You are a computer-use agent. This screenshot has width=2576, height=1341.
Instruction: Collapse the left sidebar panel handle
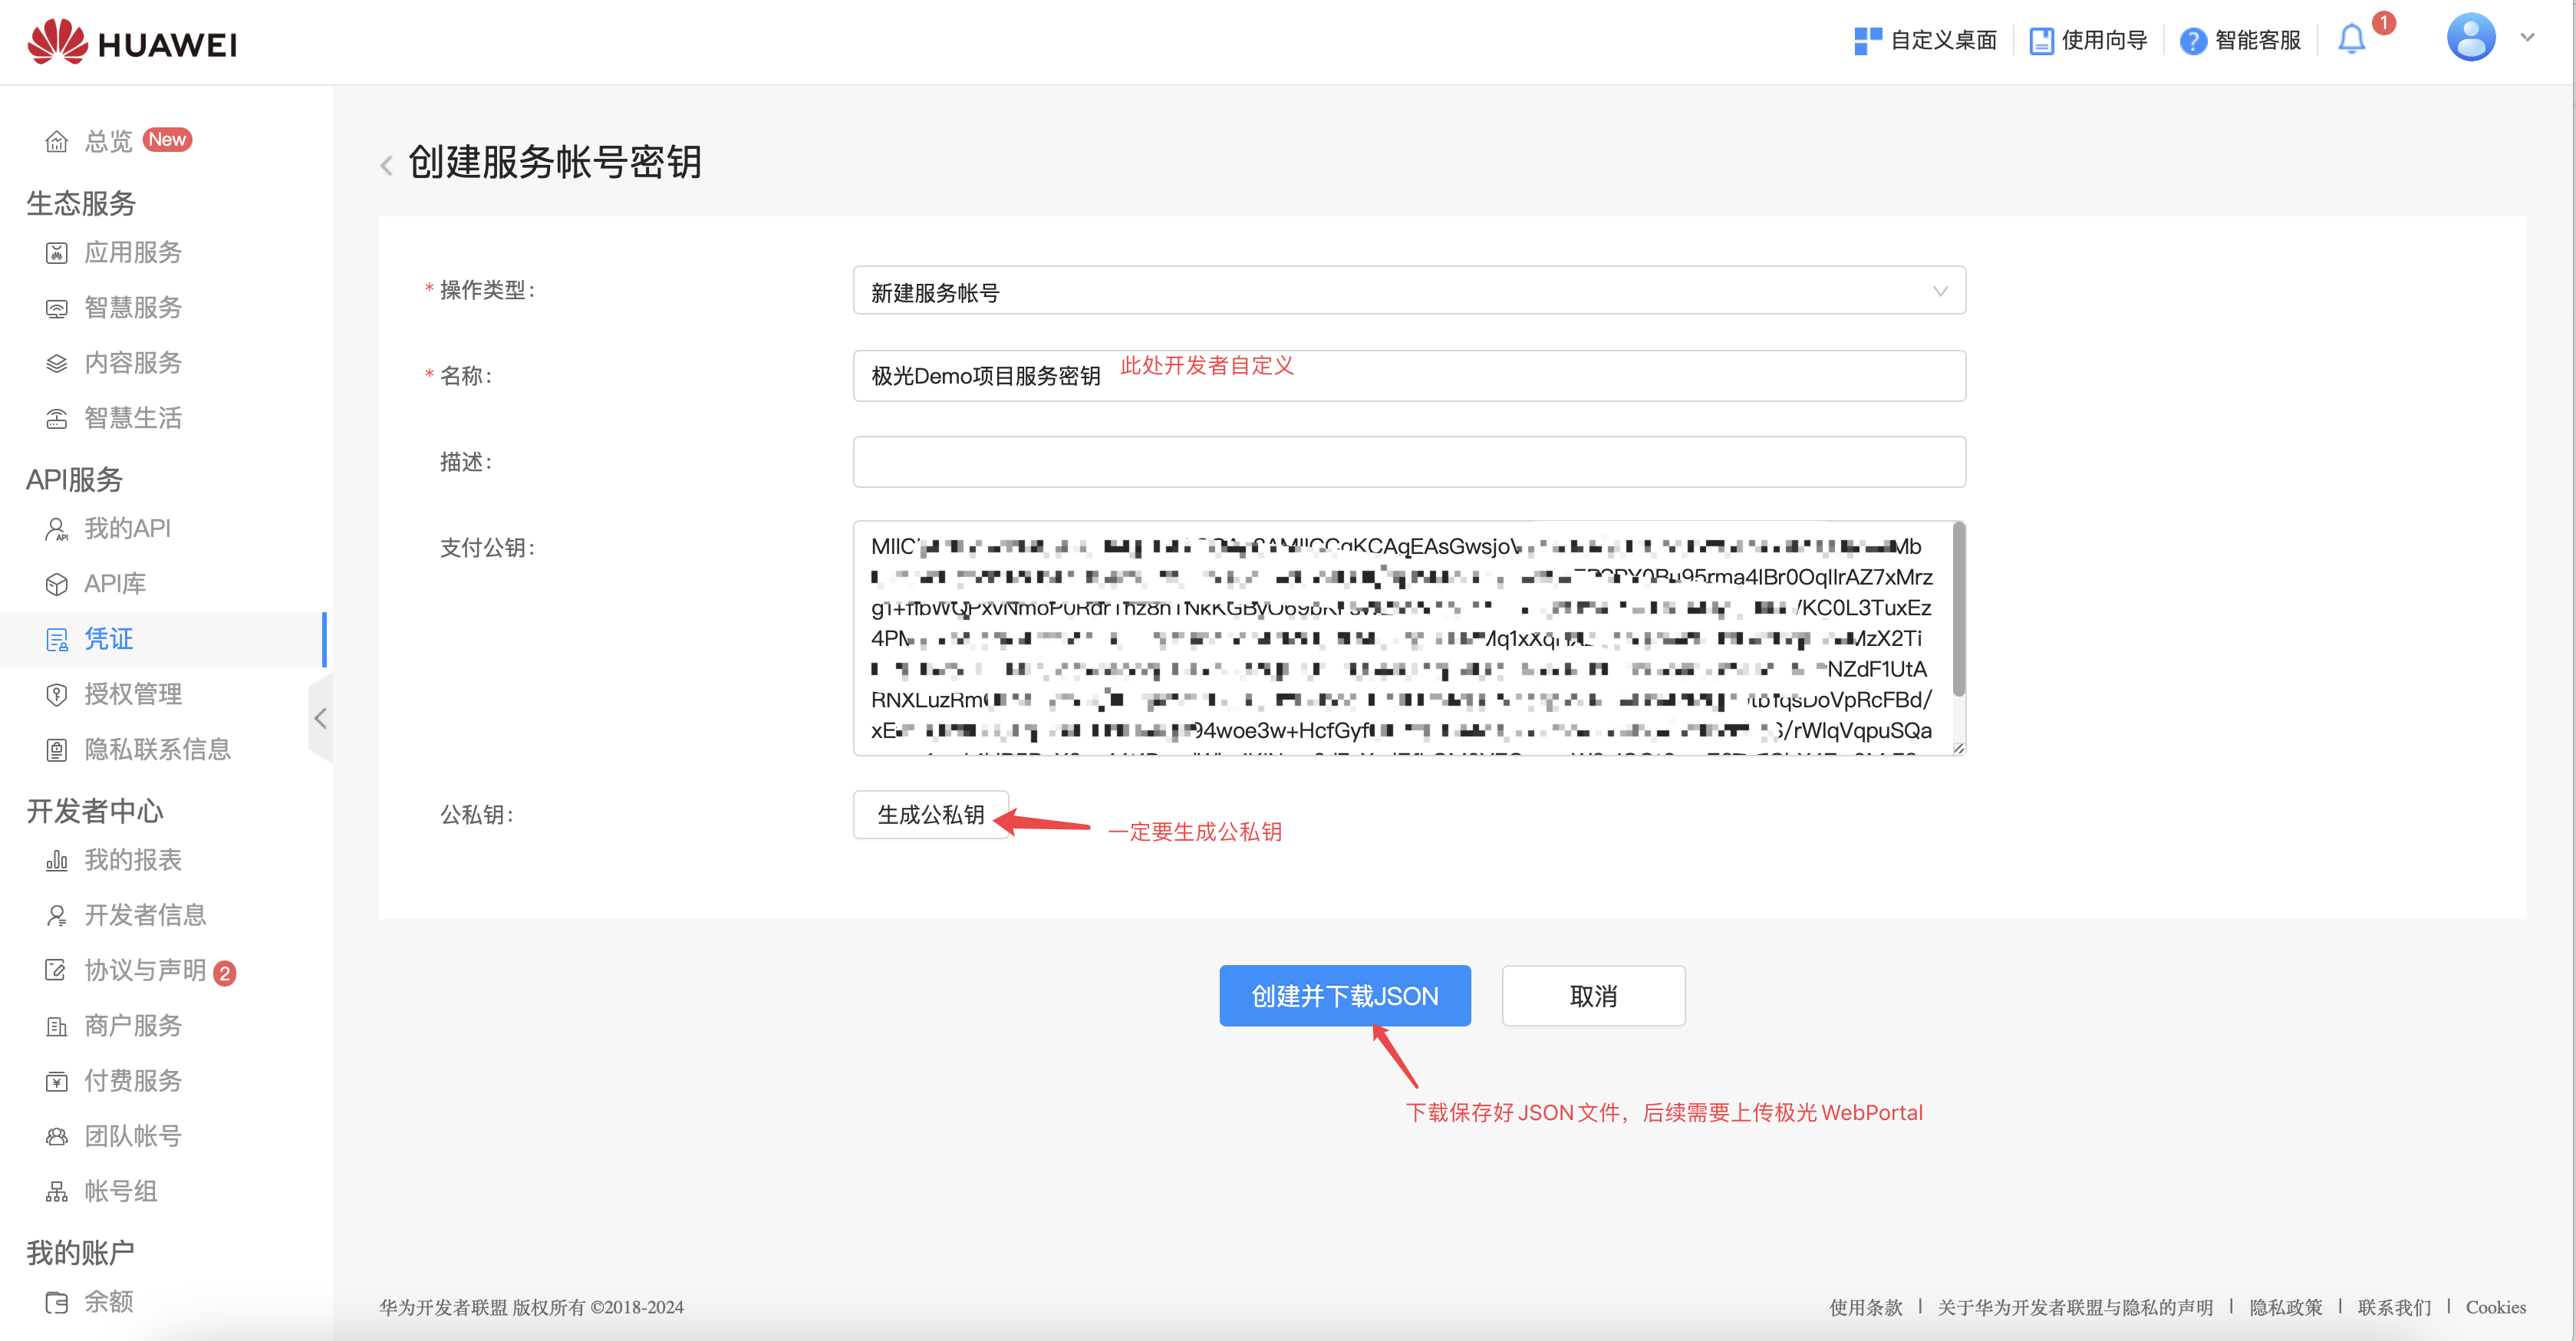(x=320, y=718)
